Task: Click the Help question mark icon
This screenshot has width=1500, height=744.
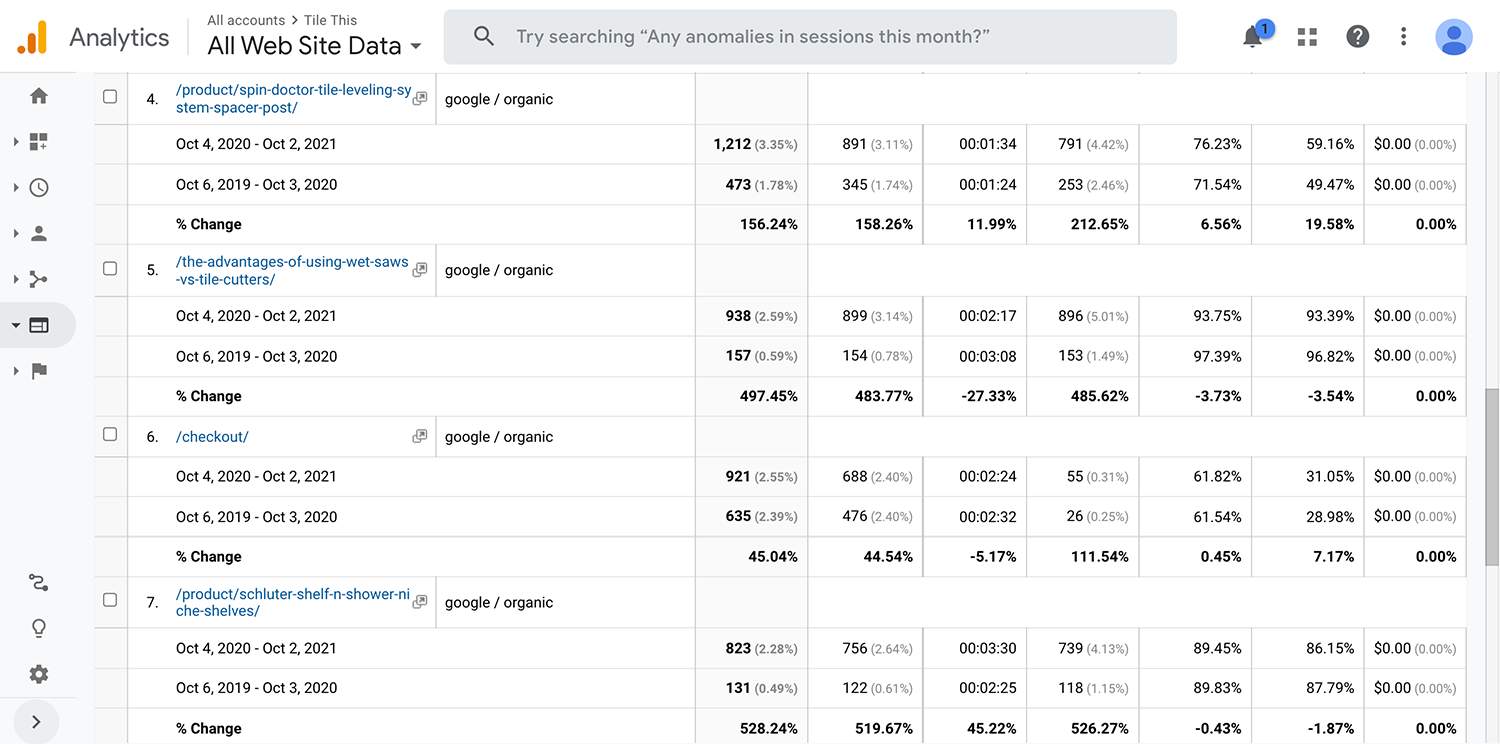Action: (1357, 37)
